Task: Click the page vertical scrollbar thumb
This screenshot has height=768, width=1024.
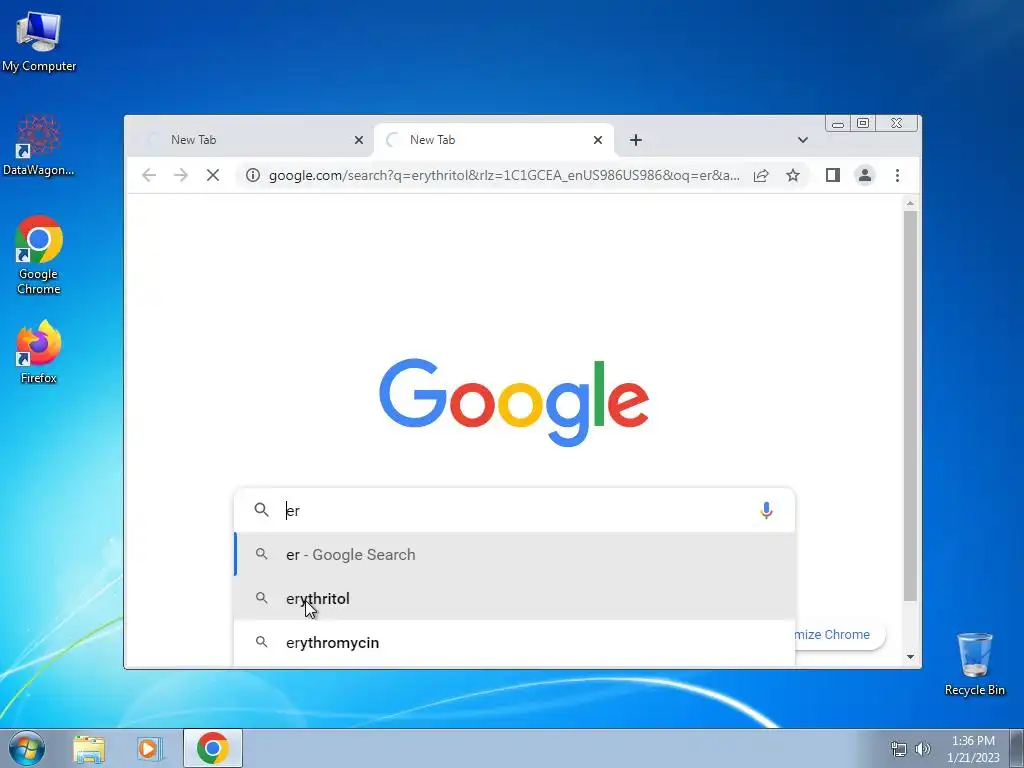Action: coord(910,406)
